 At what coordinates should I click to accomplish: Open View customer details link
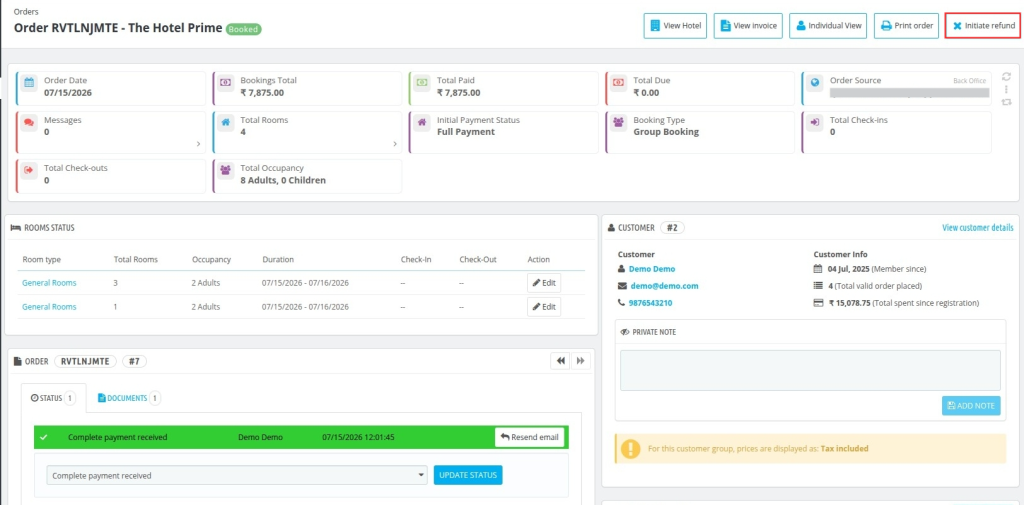point(978,228)
